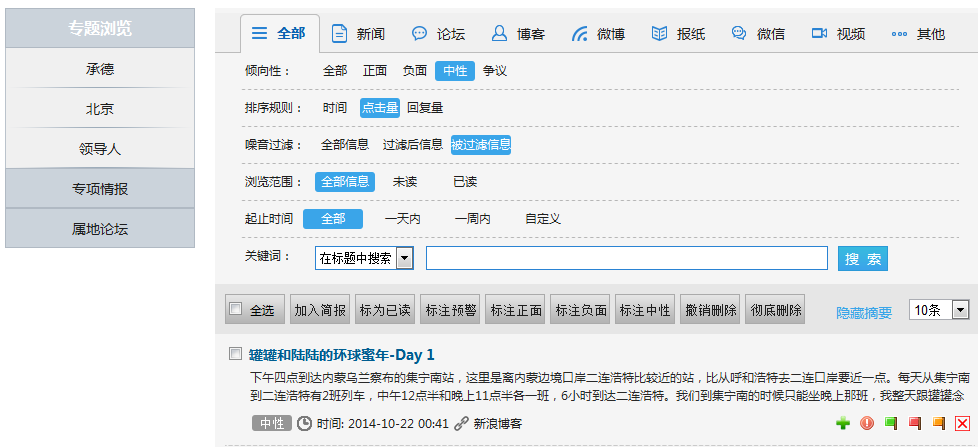This screenshot has height=447, width=978.
Task: Click the clock icon next to 时间
Action: click(x=305, y=423)
